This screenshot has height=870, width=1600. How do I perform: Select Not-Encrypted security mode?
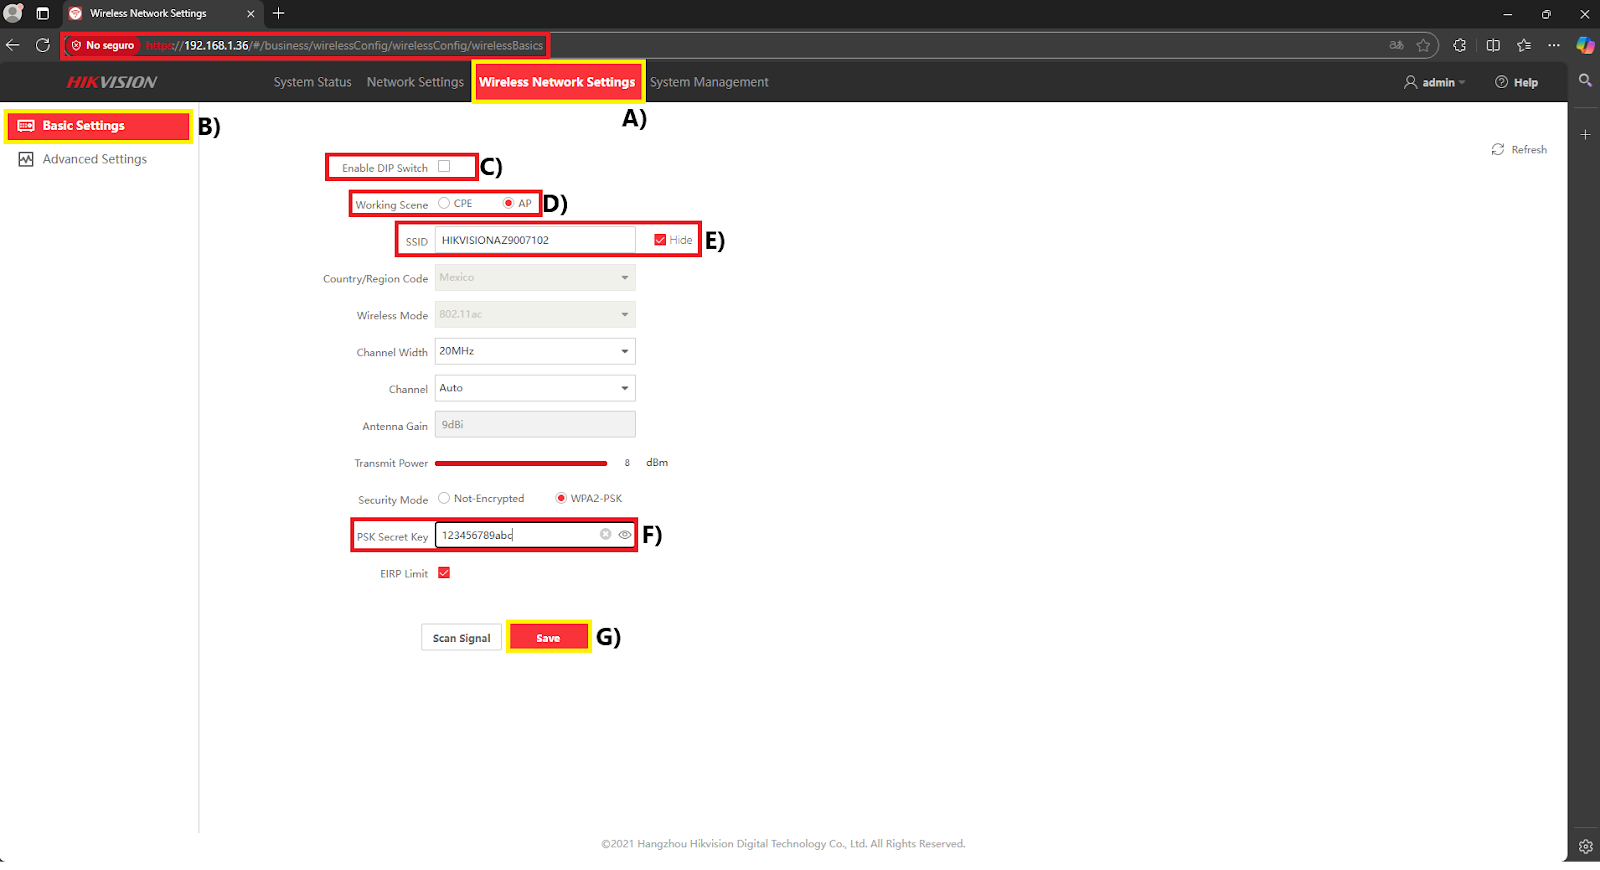click(x=444, y=498)
